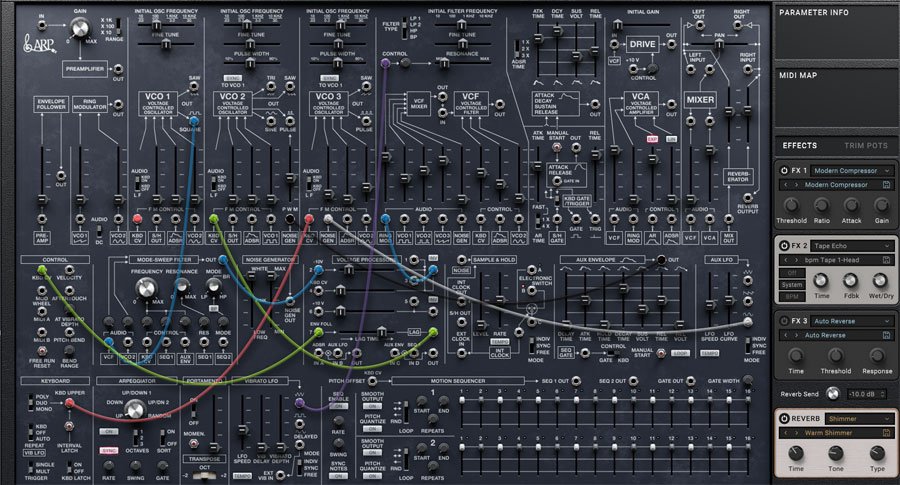Screen dimensions: 900x485
Task: Click the Portamento Momentary button
Action: pyautogui.click(x=194, y=444)
